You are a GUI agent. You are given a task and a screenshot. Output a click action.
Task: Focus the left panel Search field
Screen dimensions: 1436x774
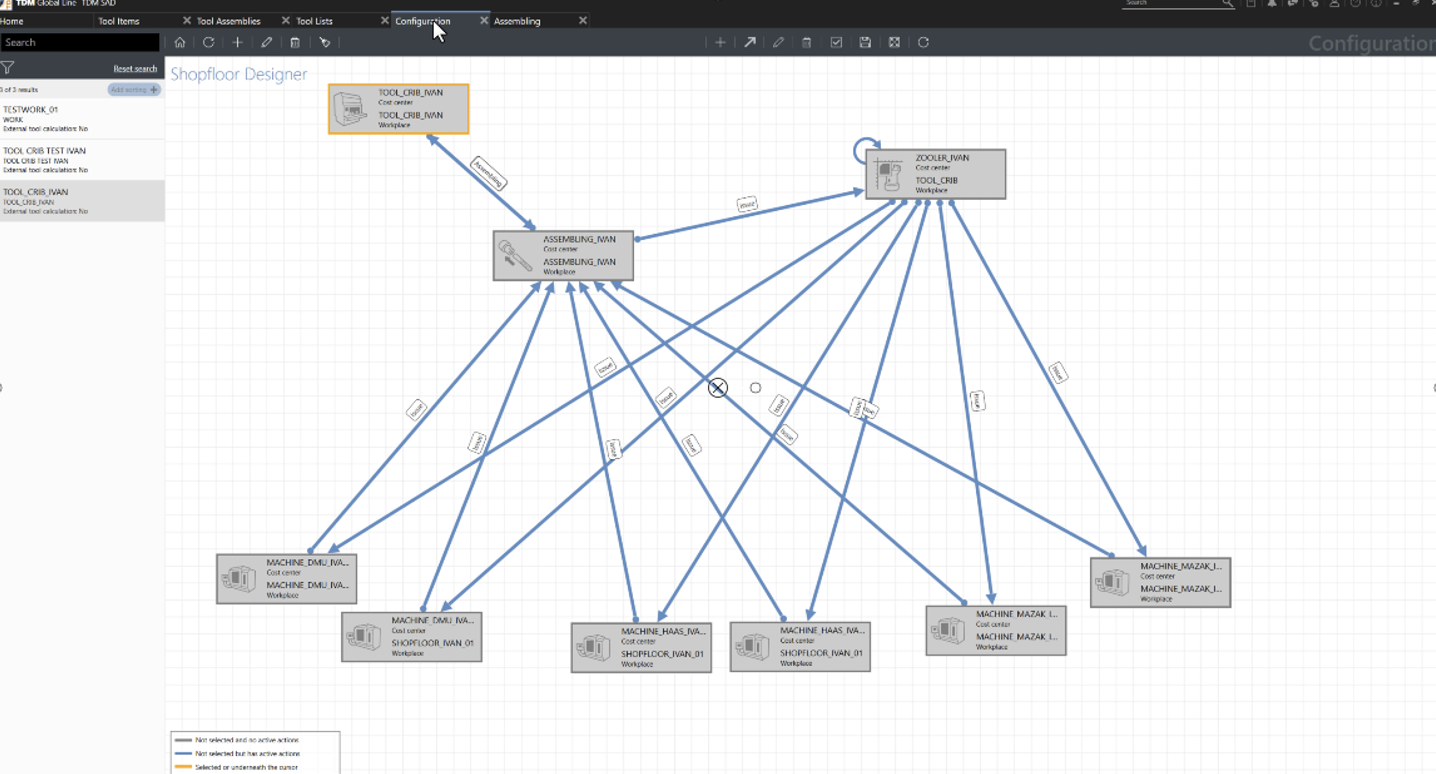[x=80, y=42]
